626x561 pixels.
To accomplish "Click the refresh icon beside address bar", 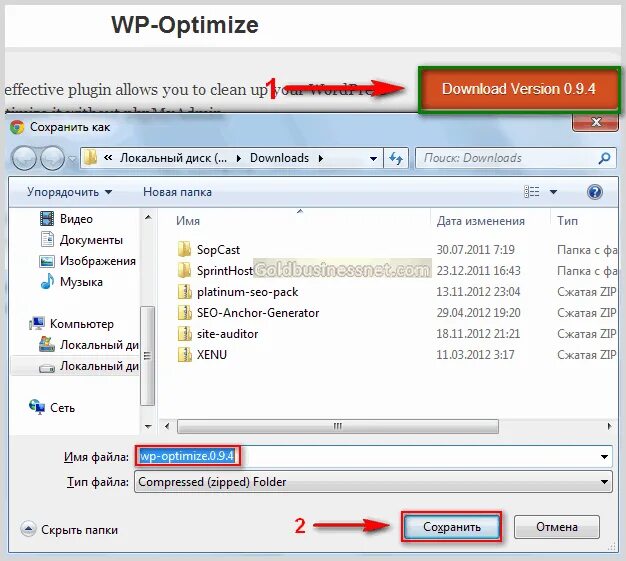I will (396, 159).
